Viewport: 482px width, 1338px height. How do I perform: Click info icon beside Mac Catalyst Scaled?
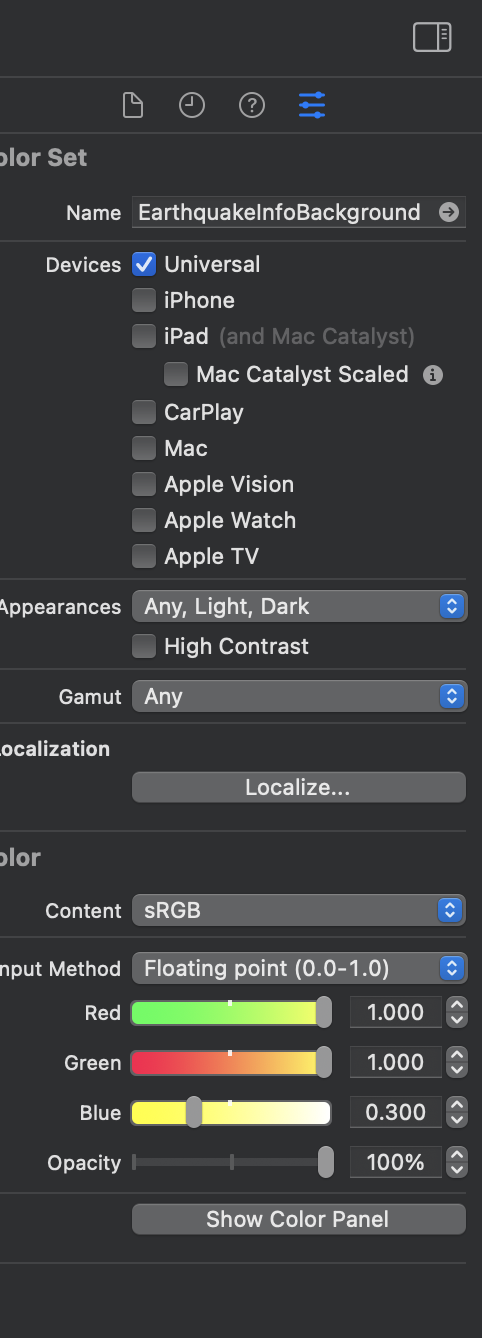point(433,375)
